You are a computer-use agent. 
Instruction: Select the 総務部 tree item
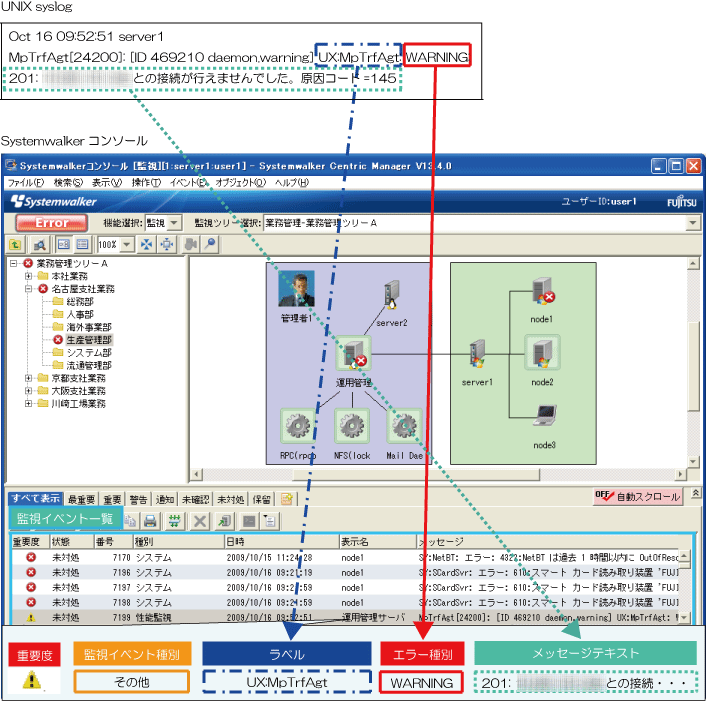tap(80, 301)
